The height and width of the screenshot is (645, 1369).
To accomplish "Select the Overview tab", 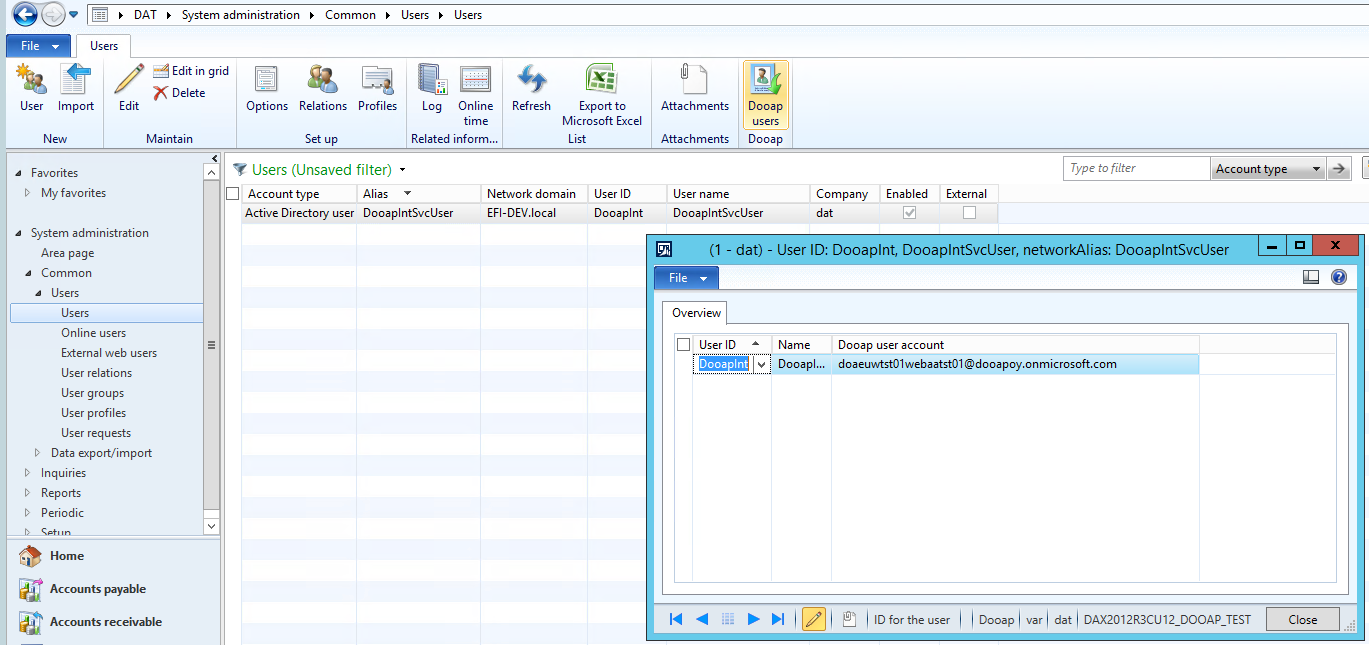I will click(x=696, y=314).
